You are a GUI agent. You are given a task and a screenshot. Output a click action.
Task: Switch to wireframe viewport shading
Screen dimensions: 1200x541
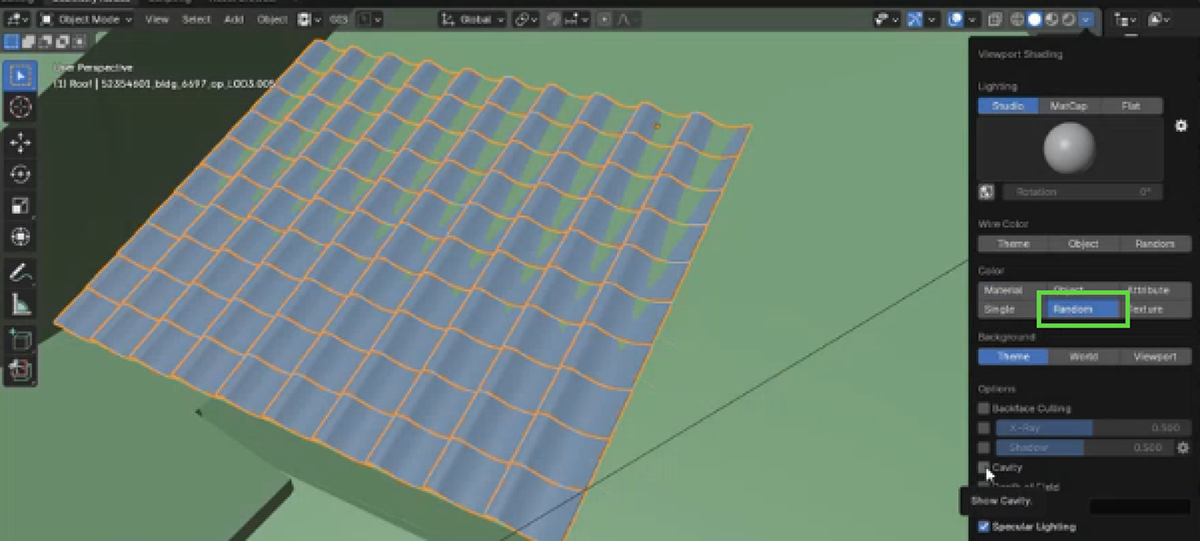coord(1017,19)
